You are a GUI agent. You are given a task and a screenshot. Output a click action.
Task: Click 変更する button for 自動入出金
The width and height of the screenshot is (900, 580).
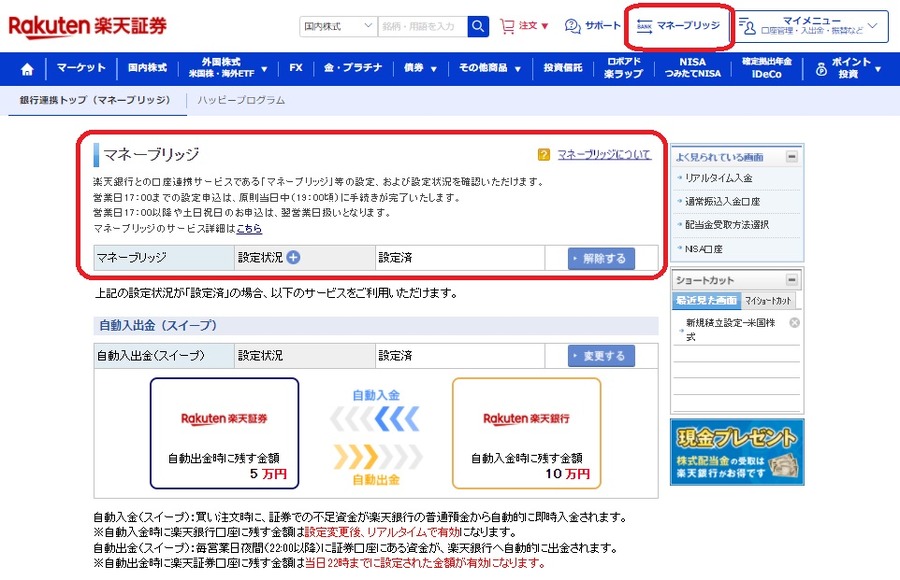(601, 356)
